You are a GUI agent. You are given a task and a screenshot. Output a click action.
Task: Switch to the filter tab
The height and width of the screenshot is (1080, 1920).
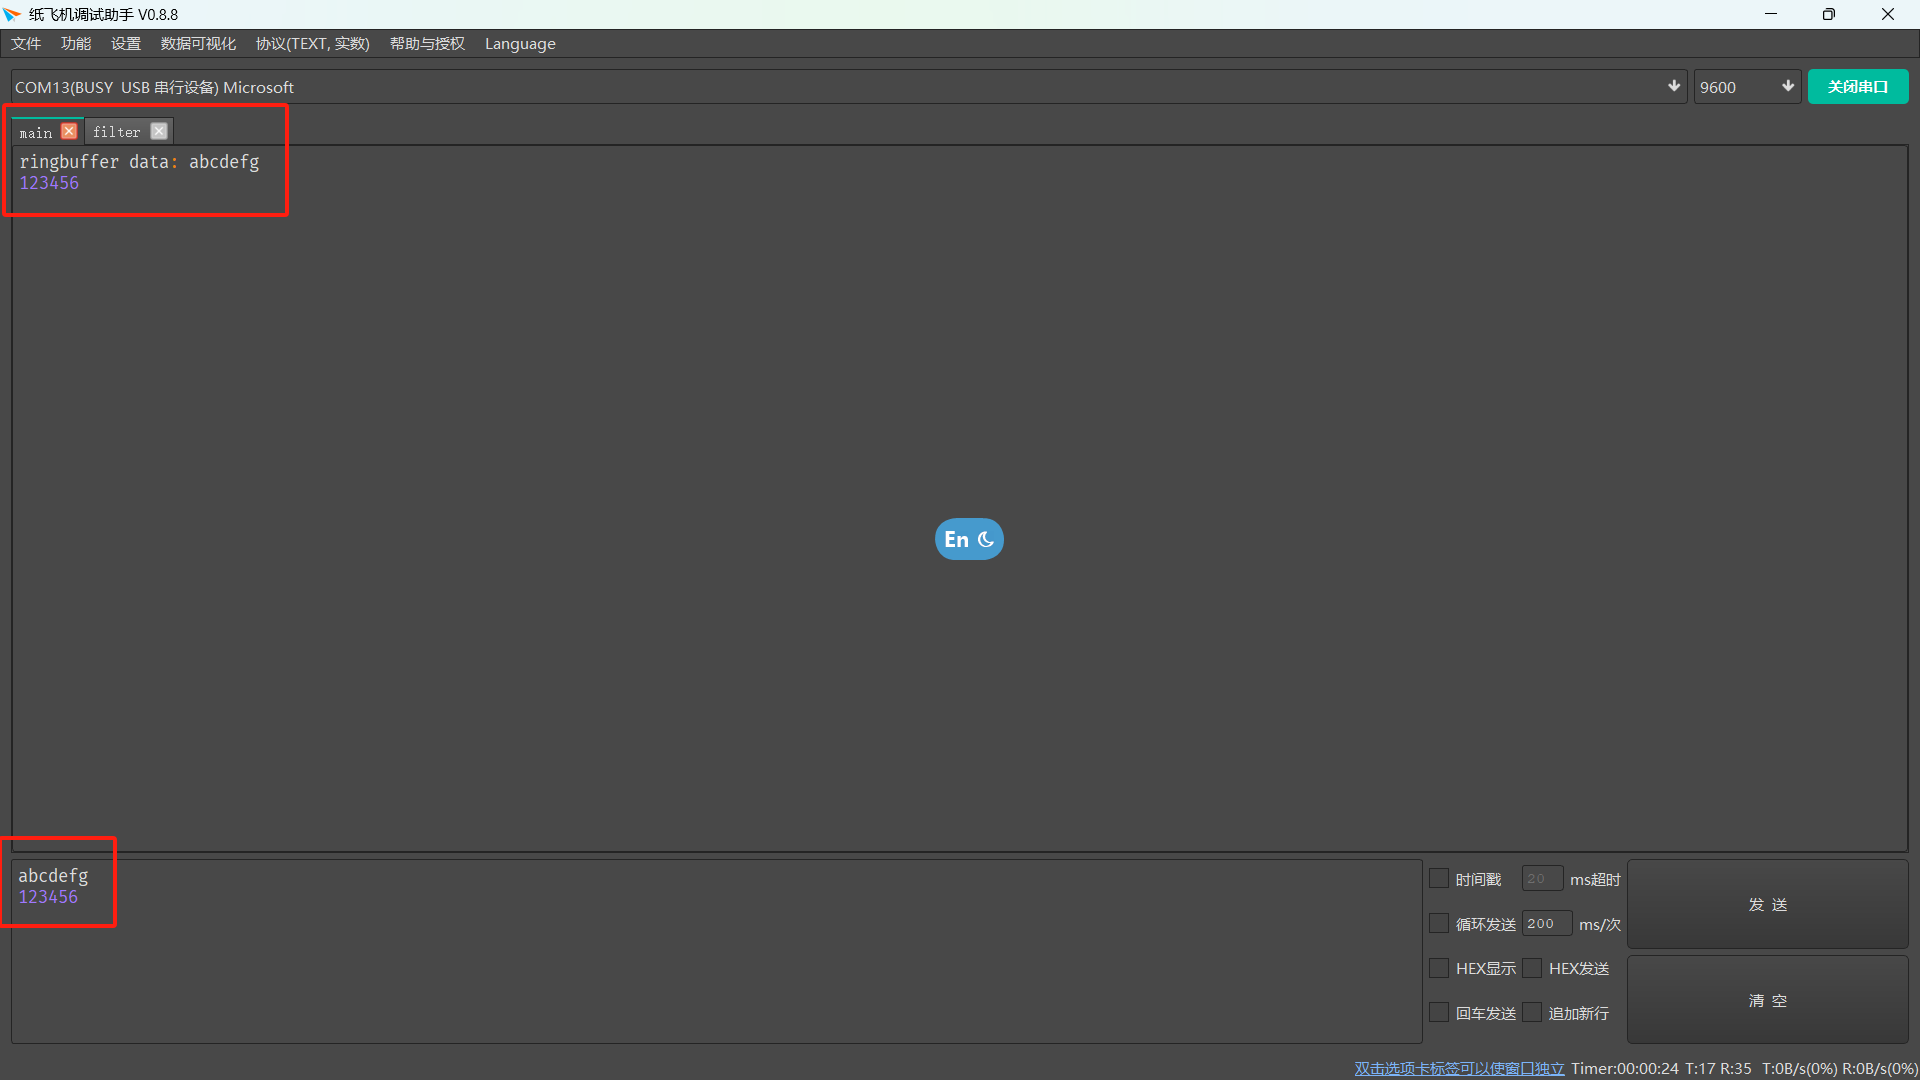pyautogui.click(x=117, y=132)
